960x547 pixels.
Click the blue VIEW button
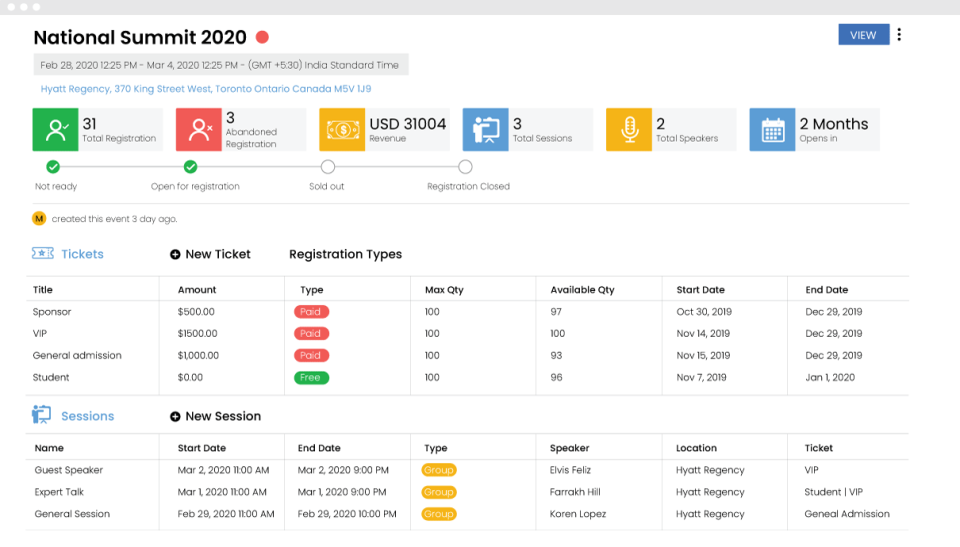pyautogui.click(x=863, y=35)
